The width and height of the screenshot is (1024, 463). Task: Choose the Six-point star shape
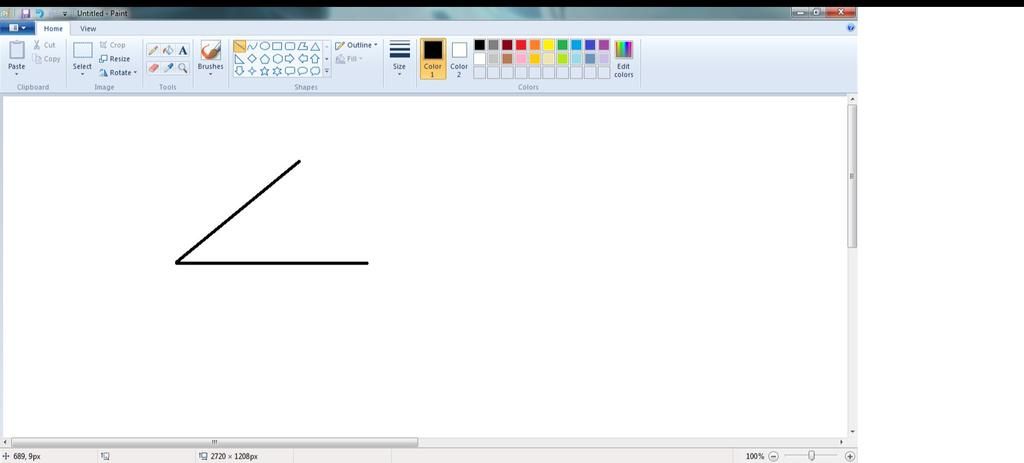(277, 71)
